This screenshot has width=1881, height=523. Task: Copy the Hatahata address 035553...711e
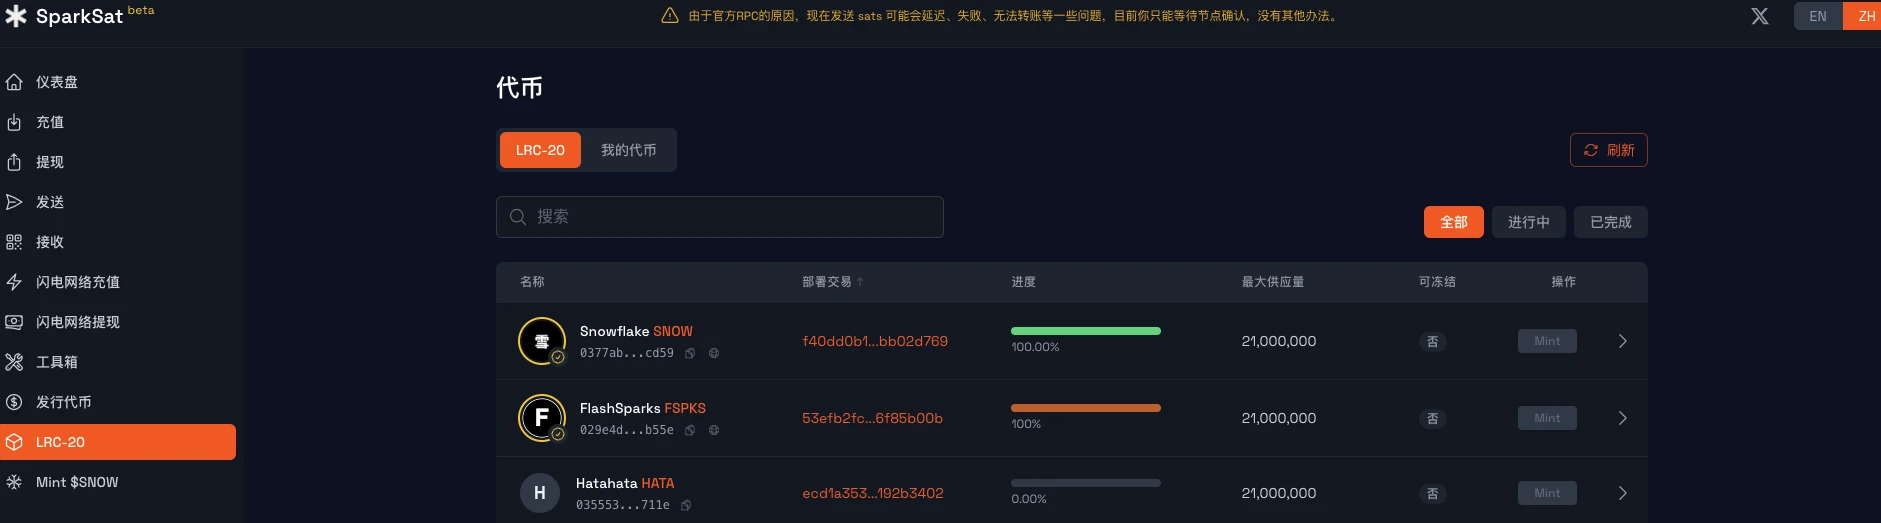686,505
